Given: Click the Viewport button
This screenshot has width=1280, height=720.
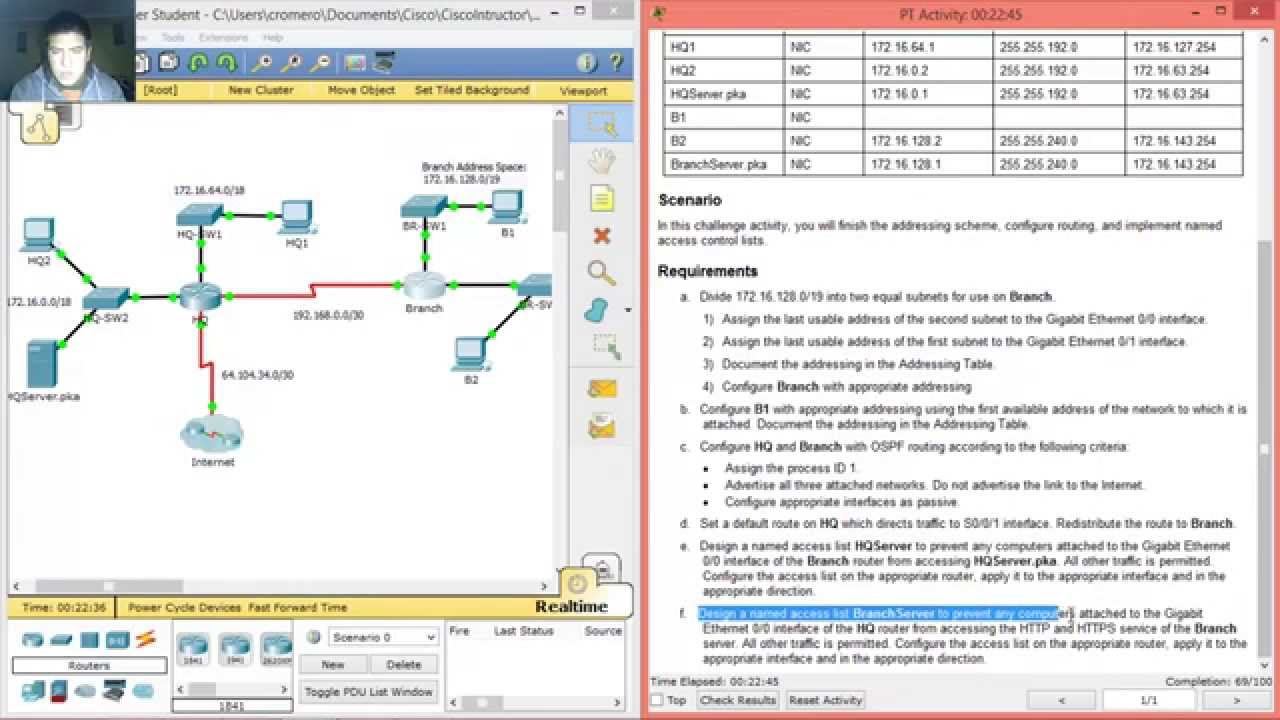Looking at the screenshot, I should click(x=583, y=90).
